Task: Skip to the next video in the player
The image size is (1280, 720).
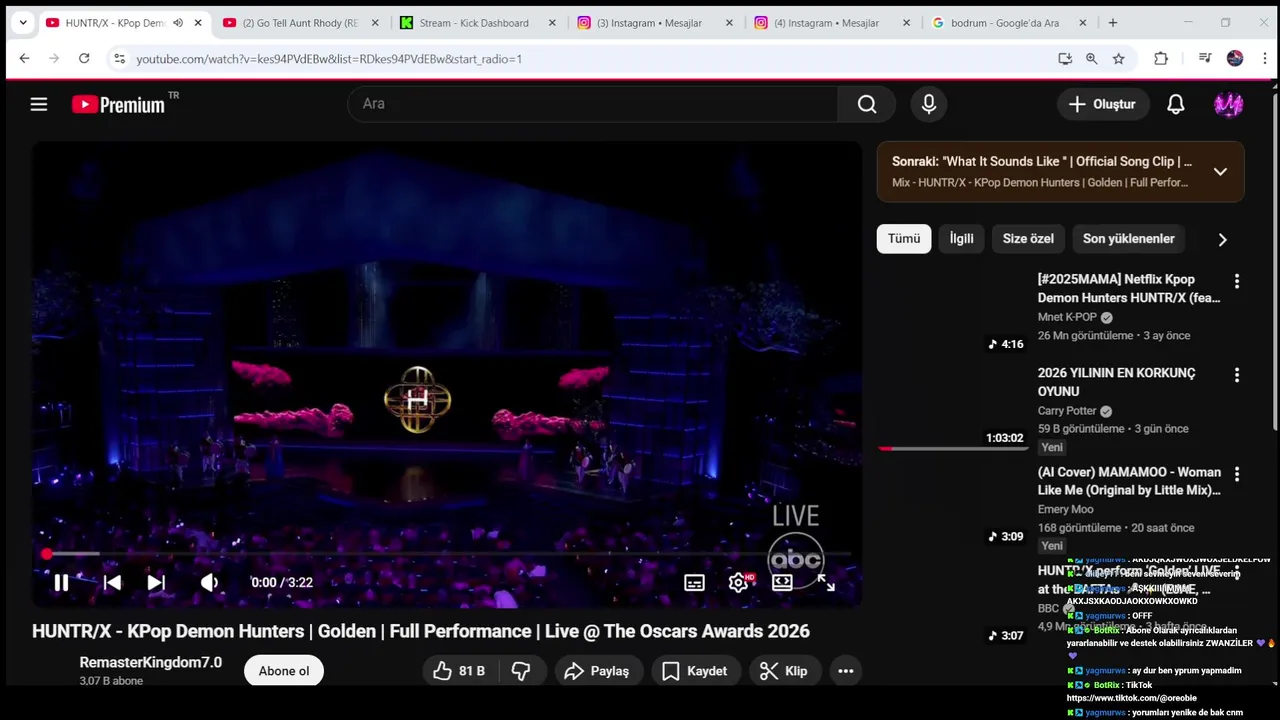Action: pos(156,582)
